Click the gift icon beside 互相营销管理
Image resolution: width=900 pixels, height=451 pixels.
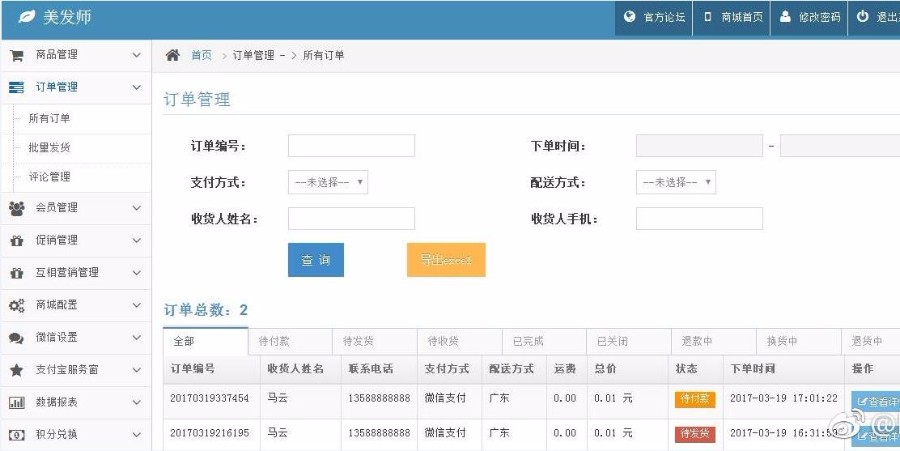[x=17, y=273]
